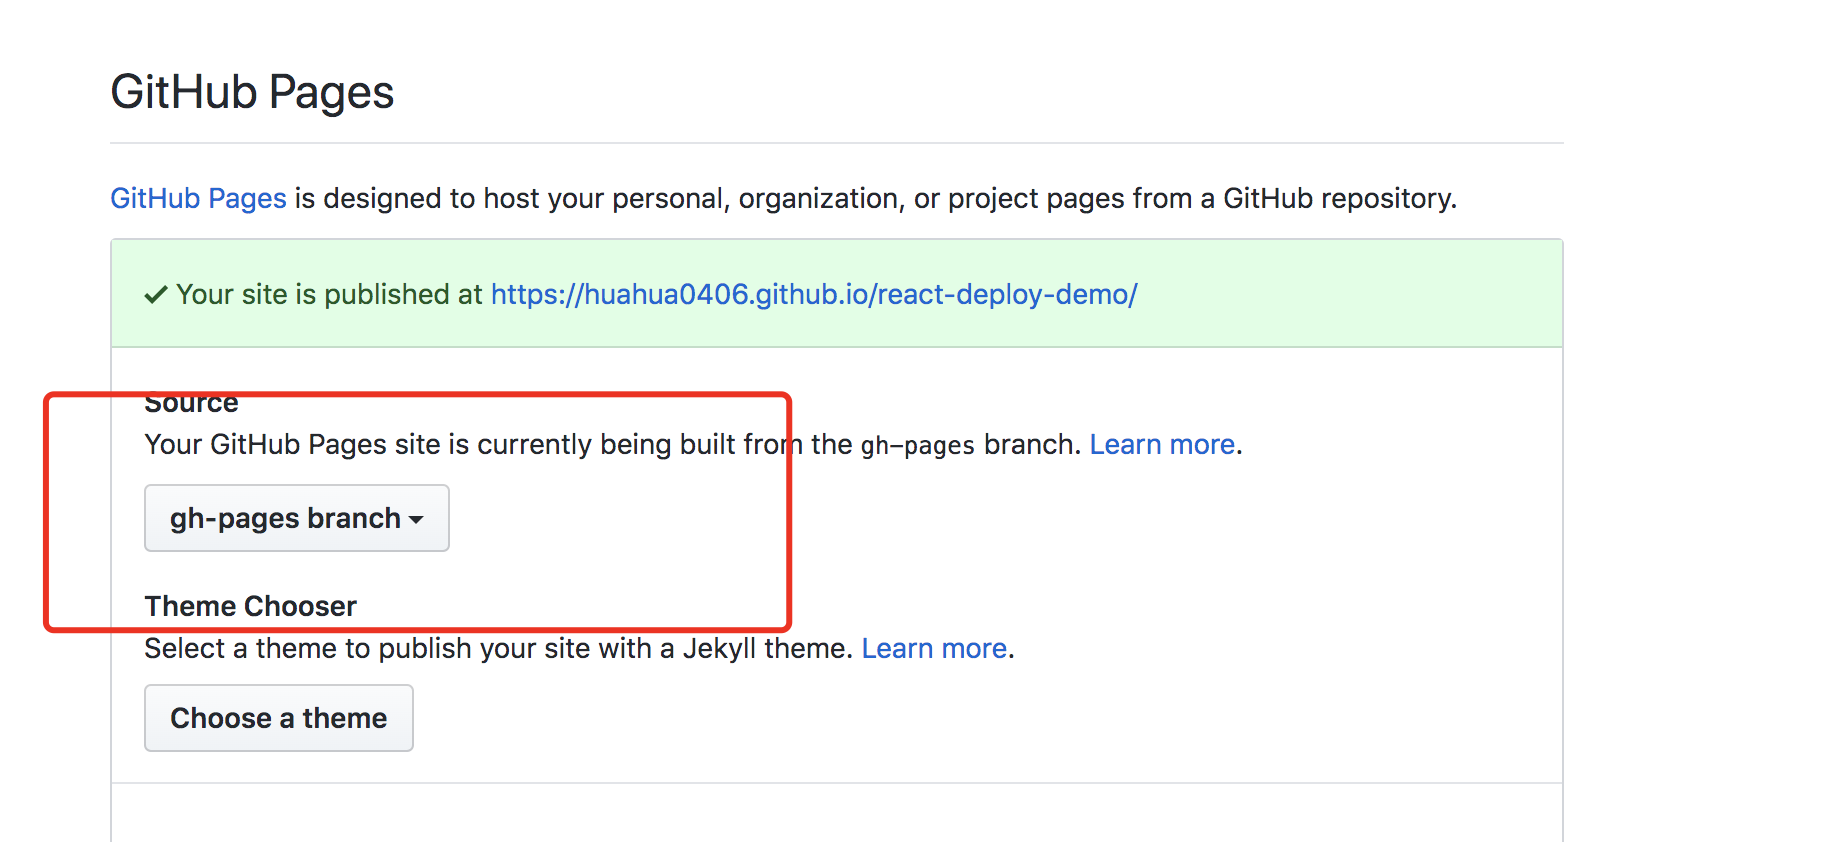Click Learn more about Jekyll themes
This screenshot has width=1832, height=842.
tap(933, 648)
